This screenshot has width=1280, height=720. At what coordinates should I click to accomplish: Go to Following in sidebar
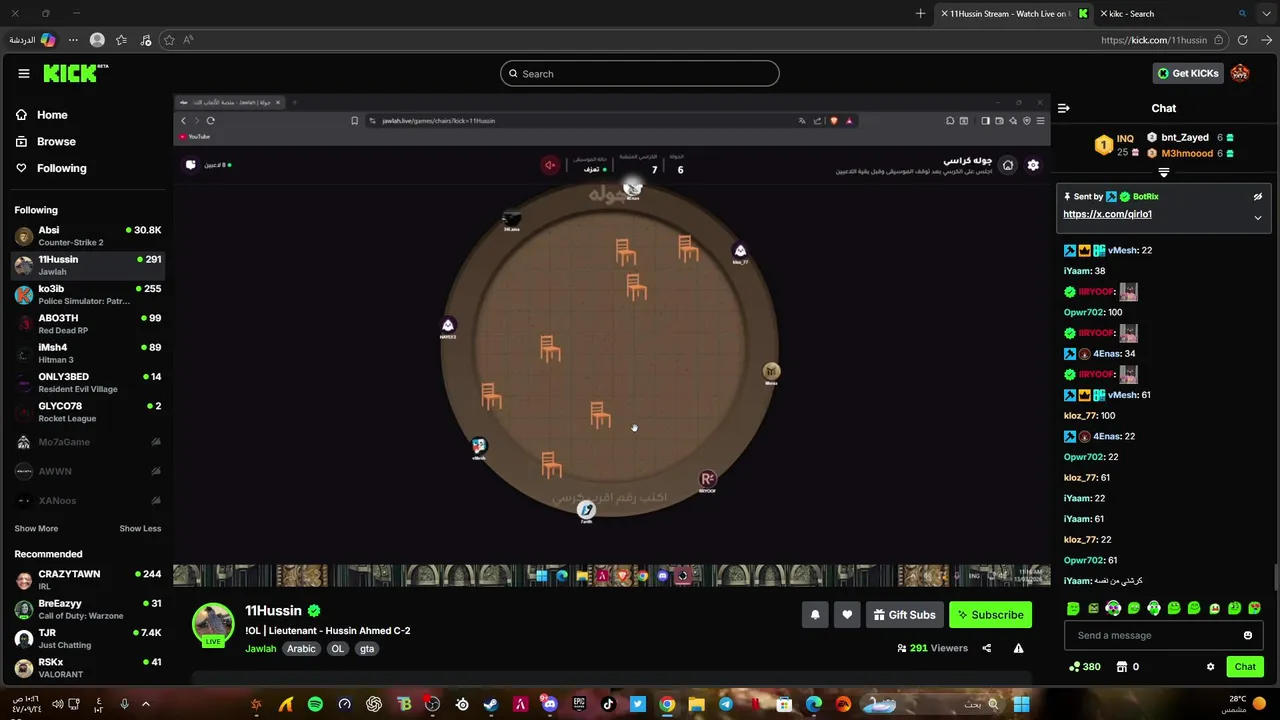[50, 168]
